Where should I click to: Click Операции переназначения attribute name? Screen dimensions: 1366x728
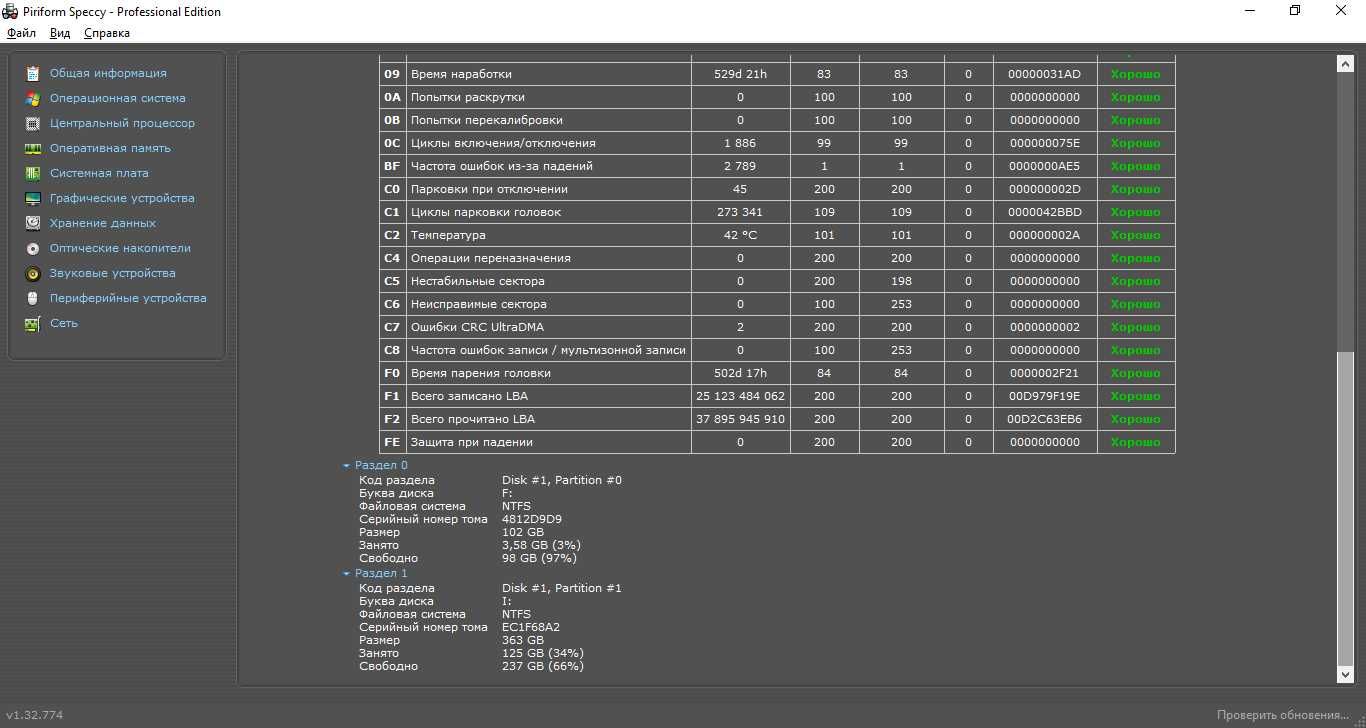pos(491,258)
